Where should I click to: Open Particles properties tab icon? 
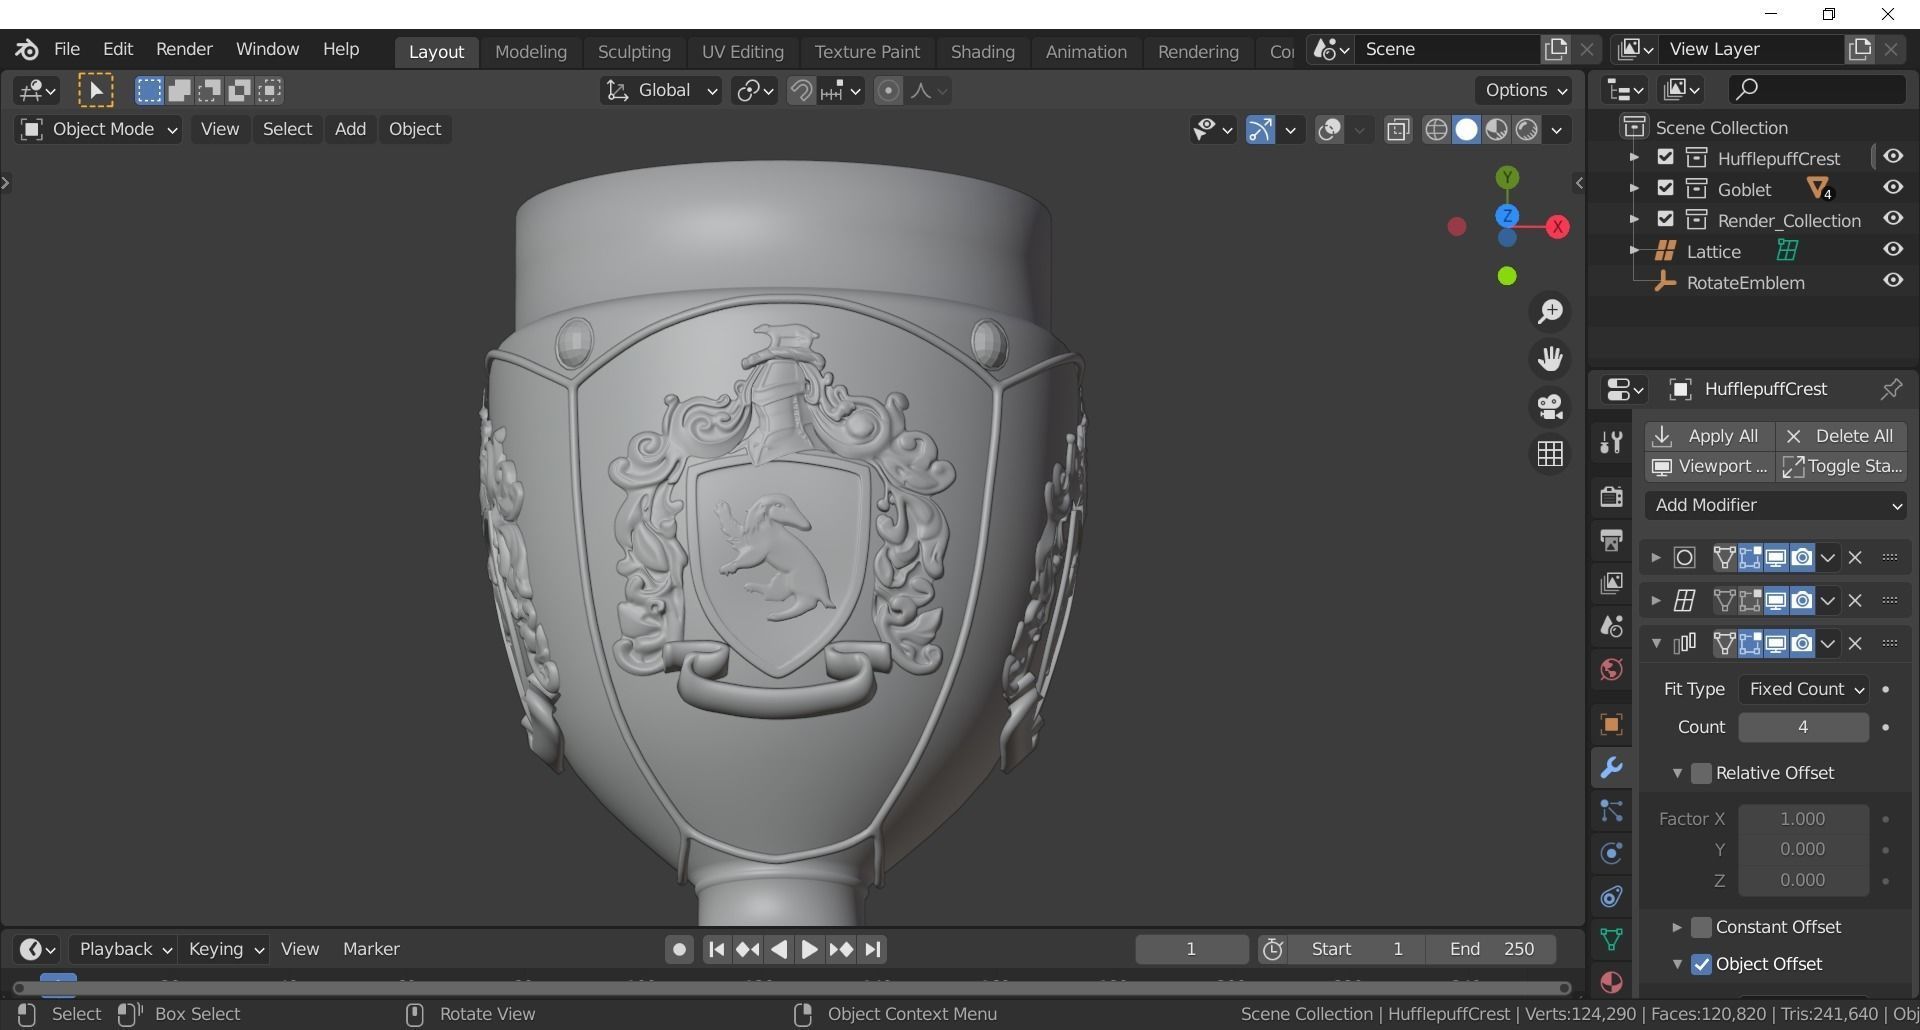[1611, 811]
